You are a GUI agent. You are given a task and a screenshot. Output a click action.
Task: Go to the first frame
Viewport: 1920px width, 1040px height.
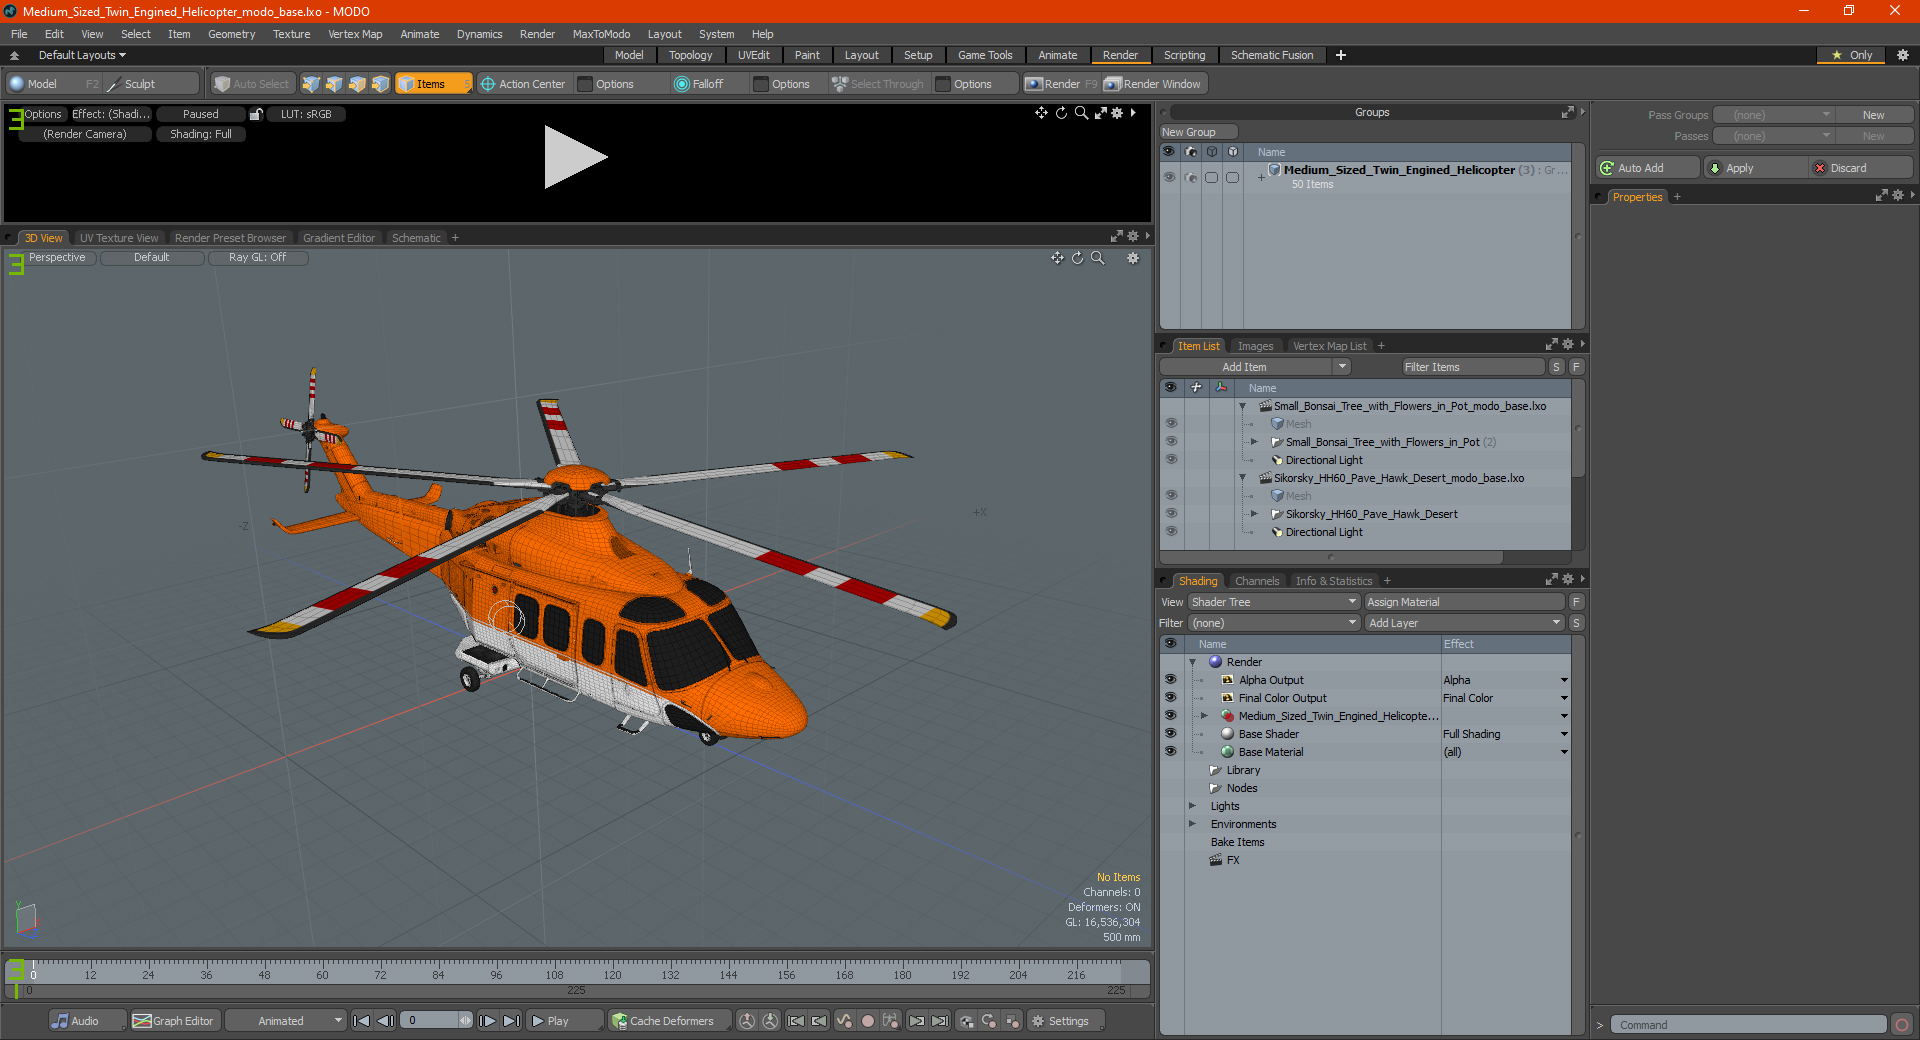pyautogui.click(x=362, y=1021)
